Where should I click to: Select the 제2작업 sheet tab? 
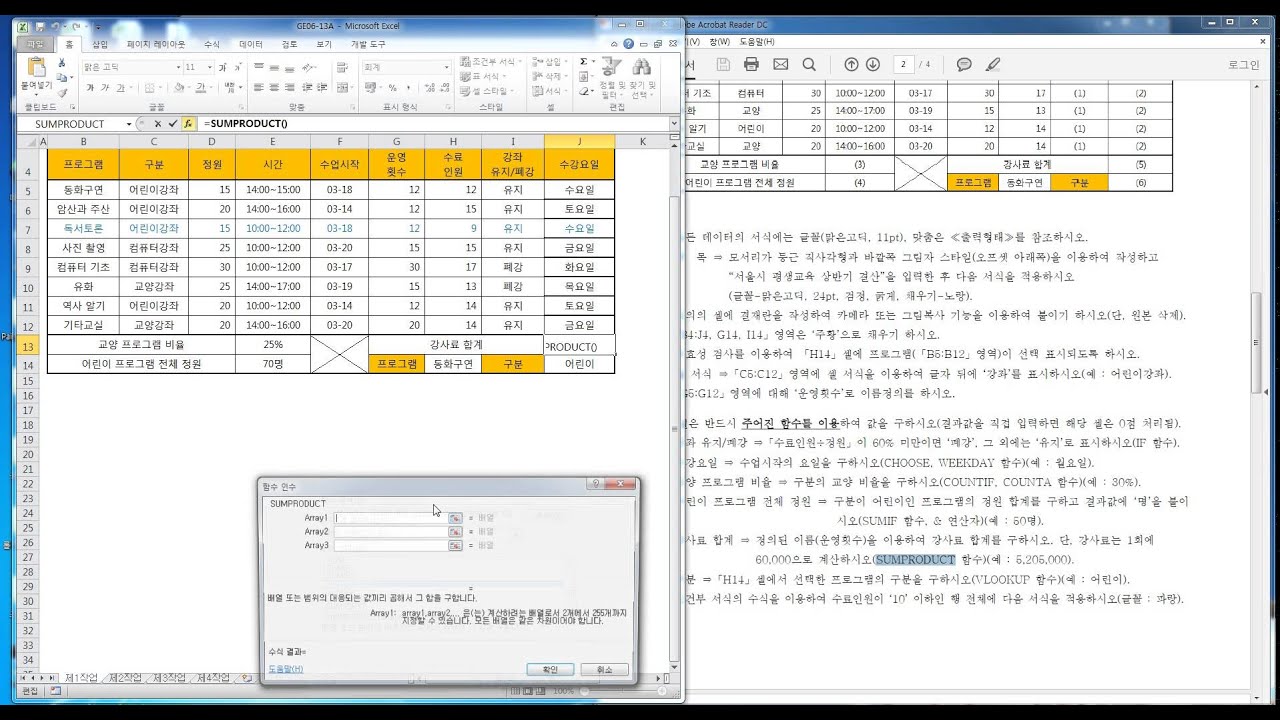[126, 677]
